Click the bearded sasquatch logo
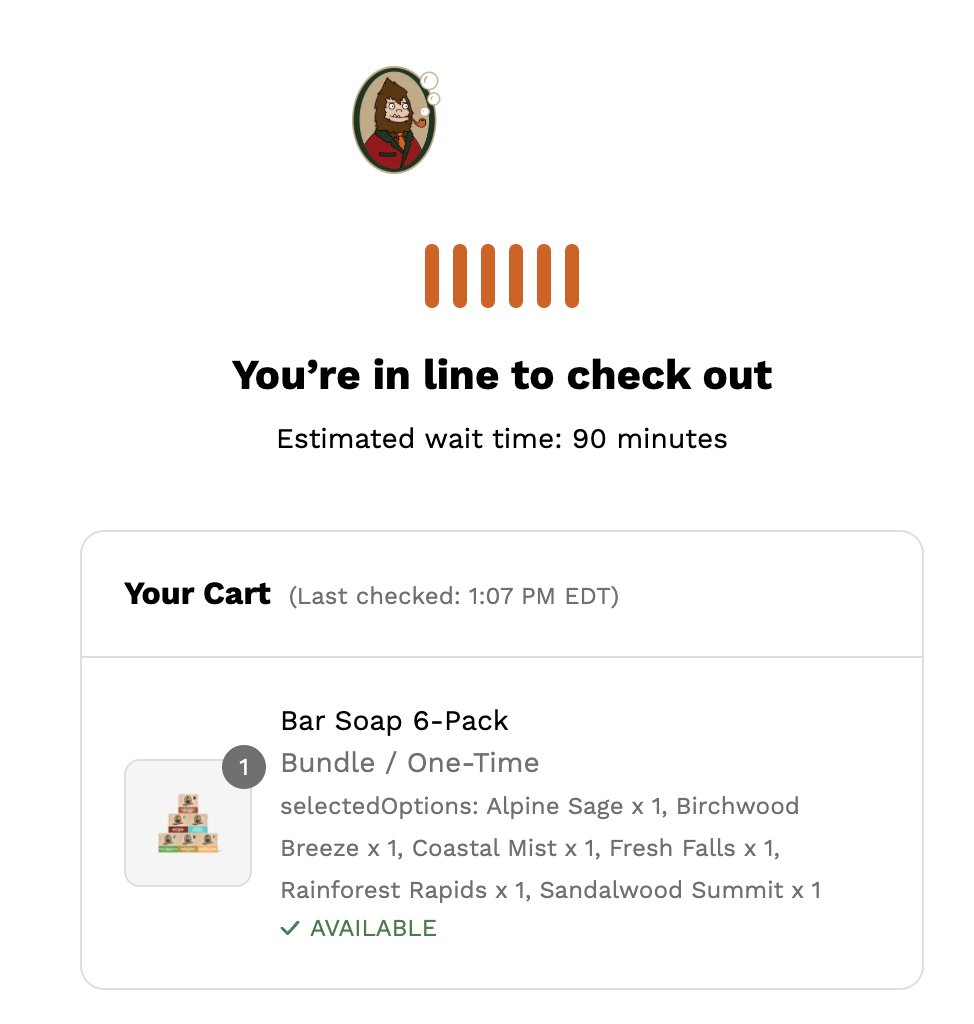Viewport: 974px width, 1024px height. [395, 122]
